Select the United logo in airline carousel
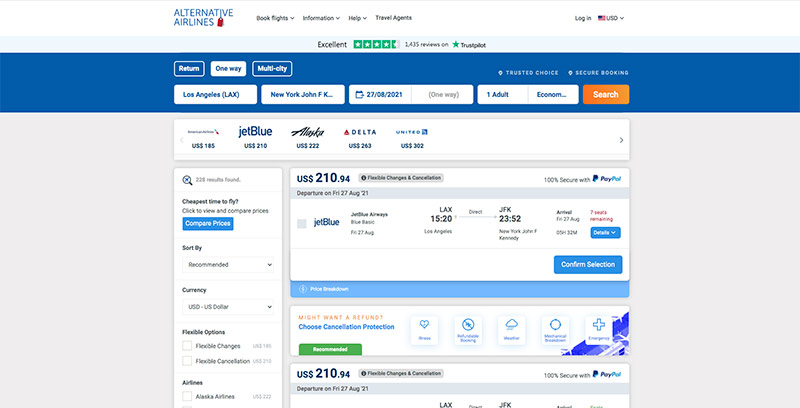Screen dimensions: 800x408 pos(412,132)
